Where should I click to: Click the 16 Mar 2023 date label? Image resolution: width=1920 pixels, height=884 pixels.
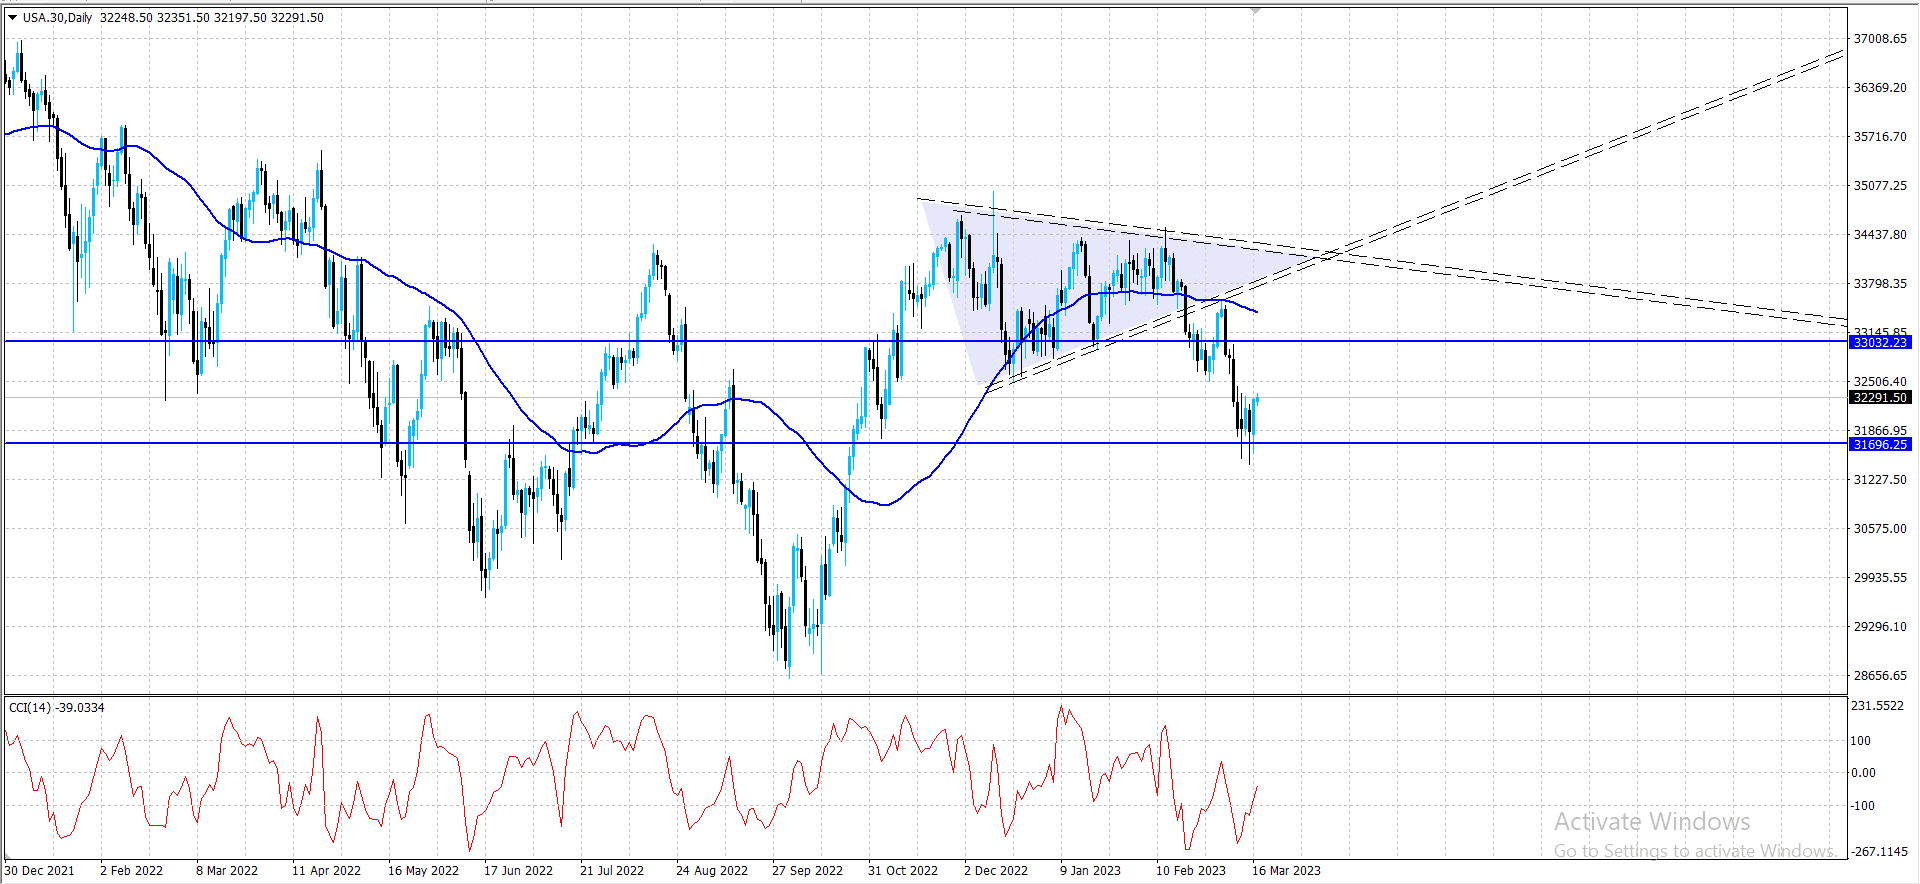1286,871
